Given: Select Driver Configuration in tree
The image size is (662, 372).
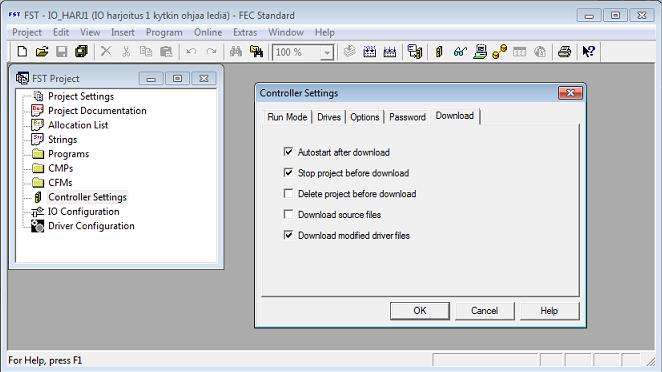Looking at the screenshot, I should (x=91, y=226).
